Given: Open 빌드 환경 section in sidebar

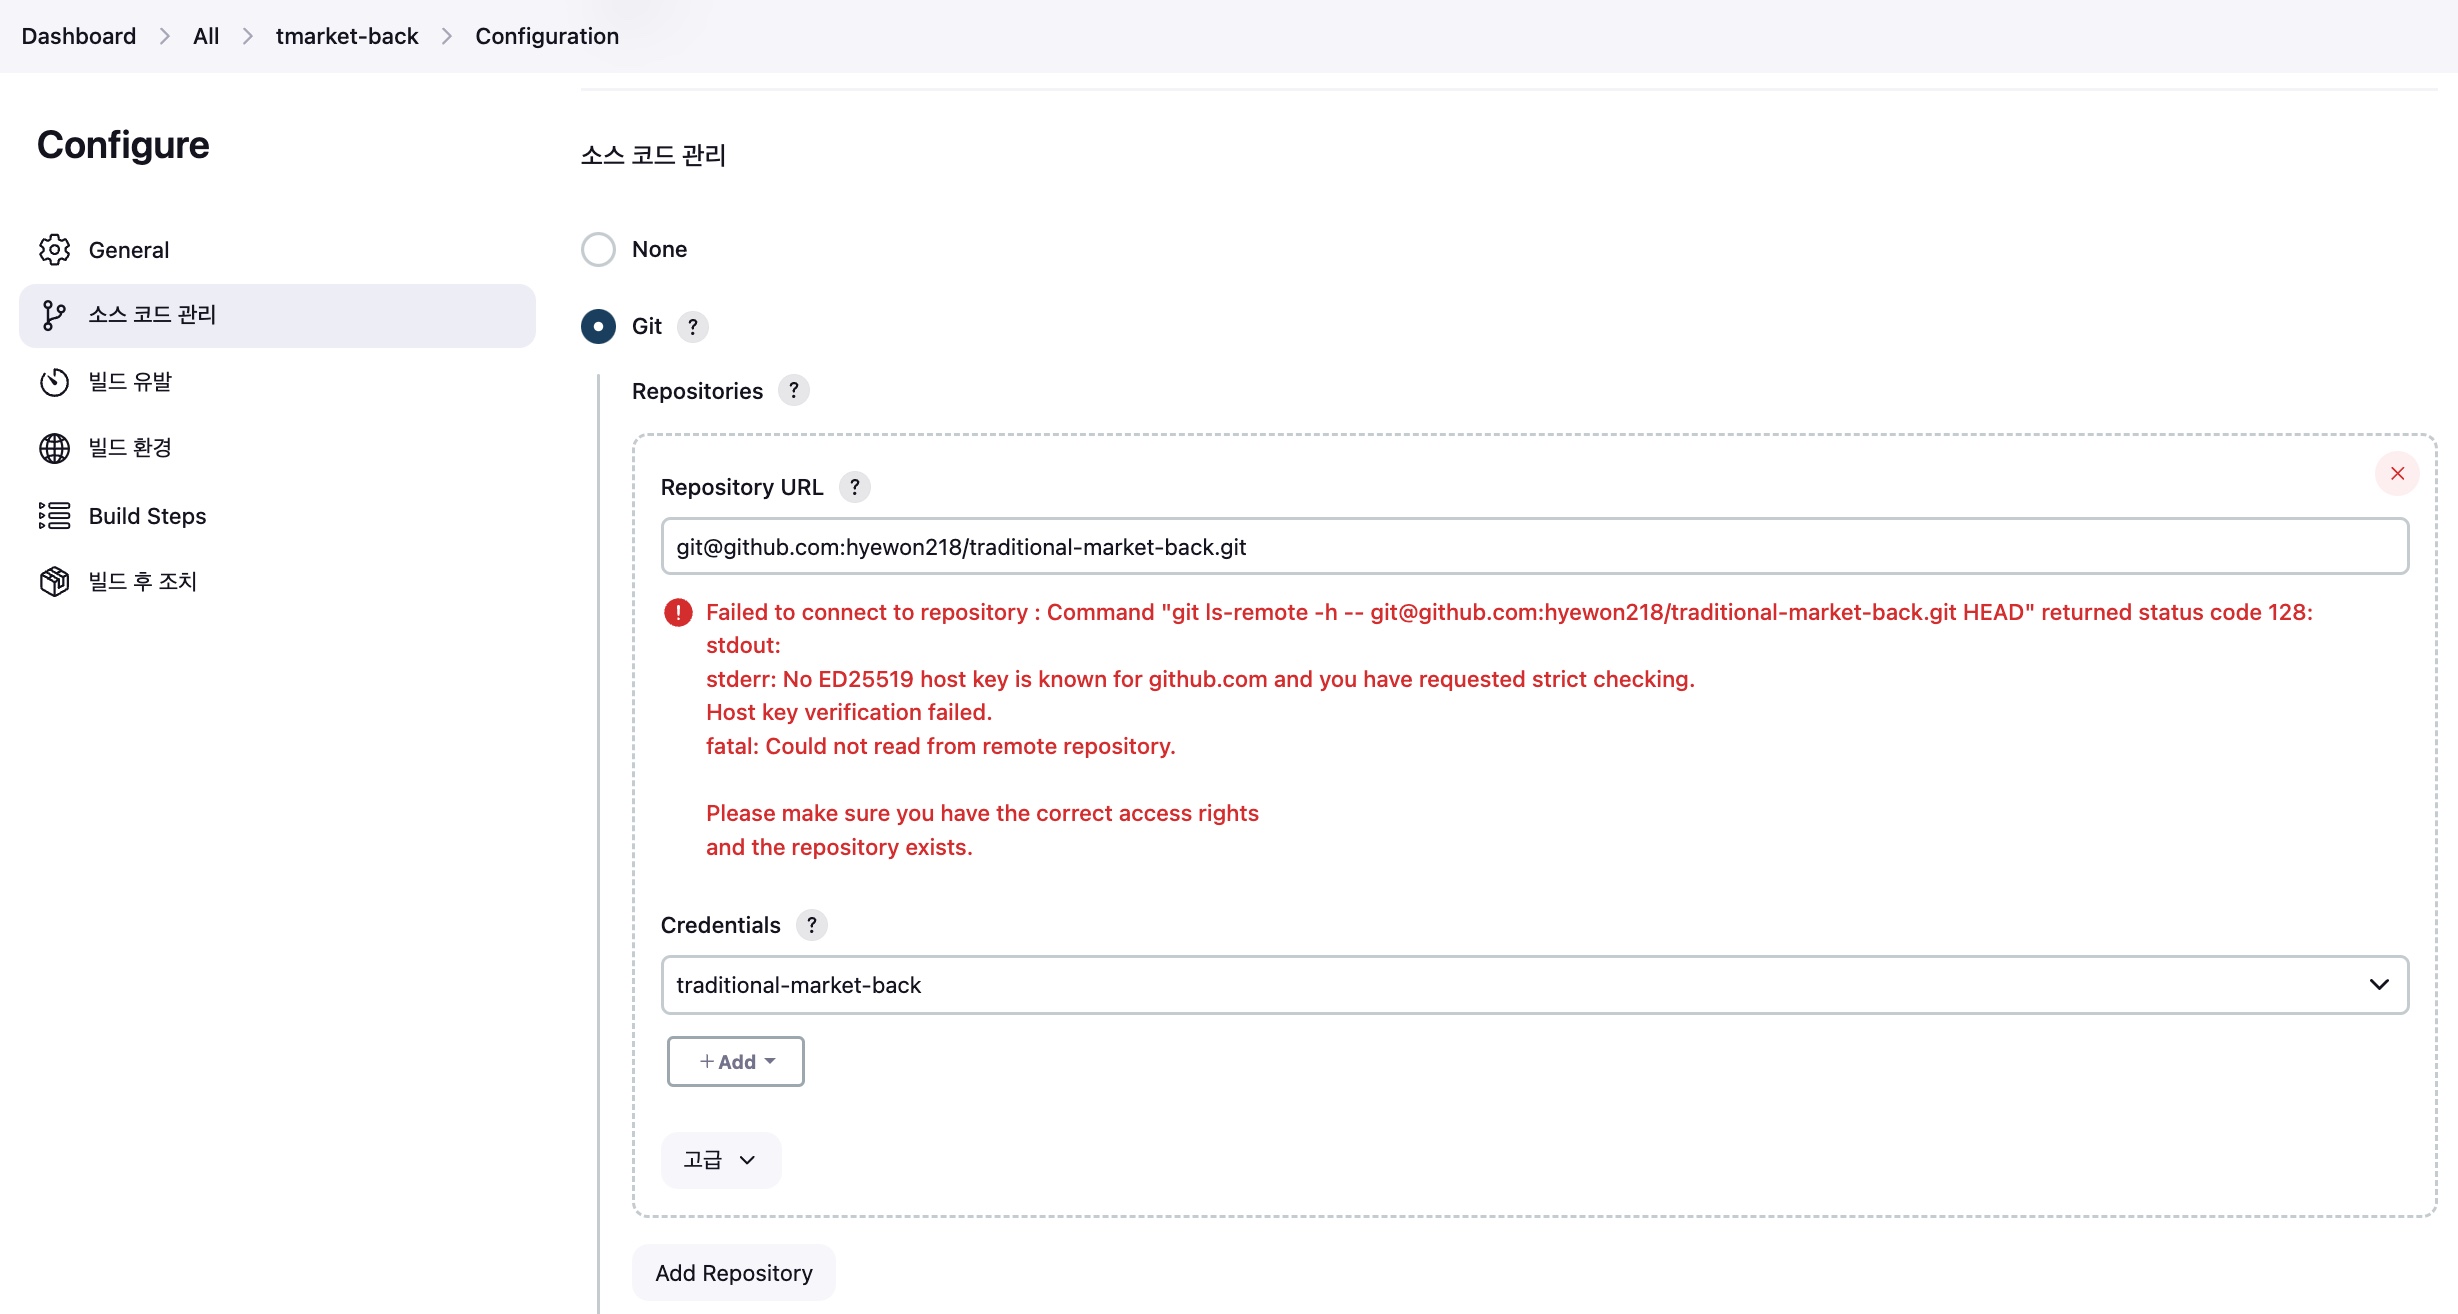Looking at the screenshot, I should tap(277, 448).
